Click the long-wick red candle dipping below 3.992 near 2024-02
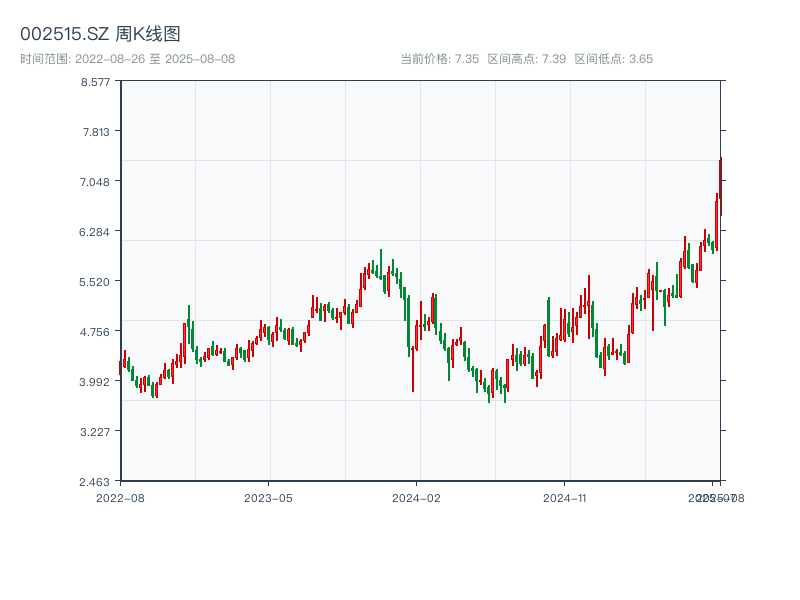This screenshot has height=600, width=800. (413, 367)
